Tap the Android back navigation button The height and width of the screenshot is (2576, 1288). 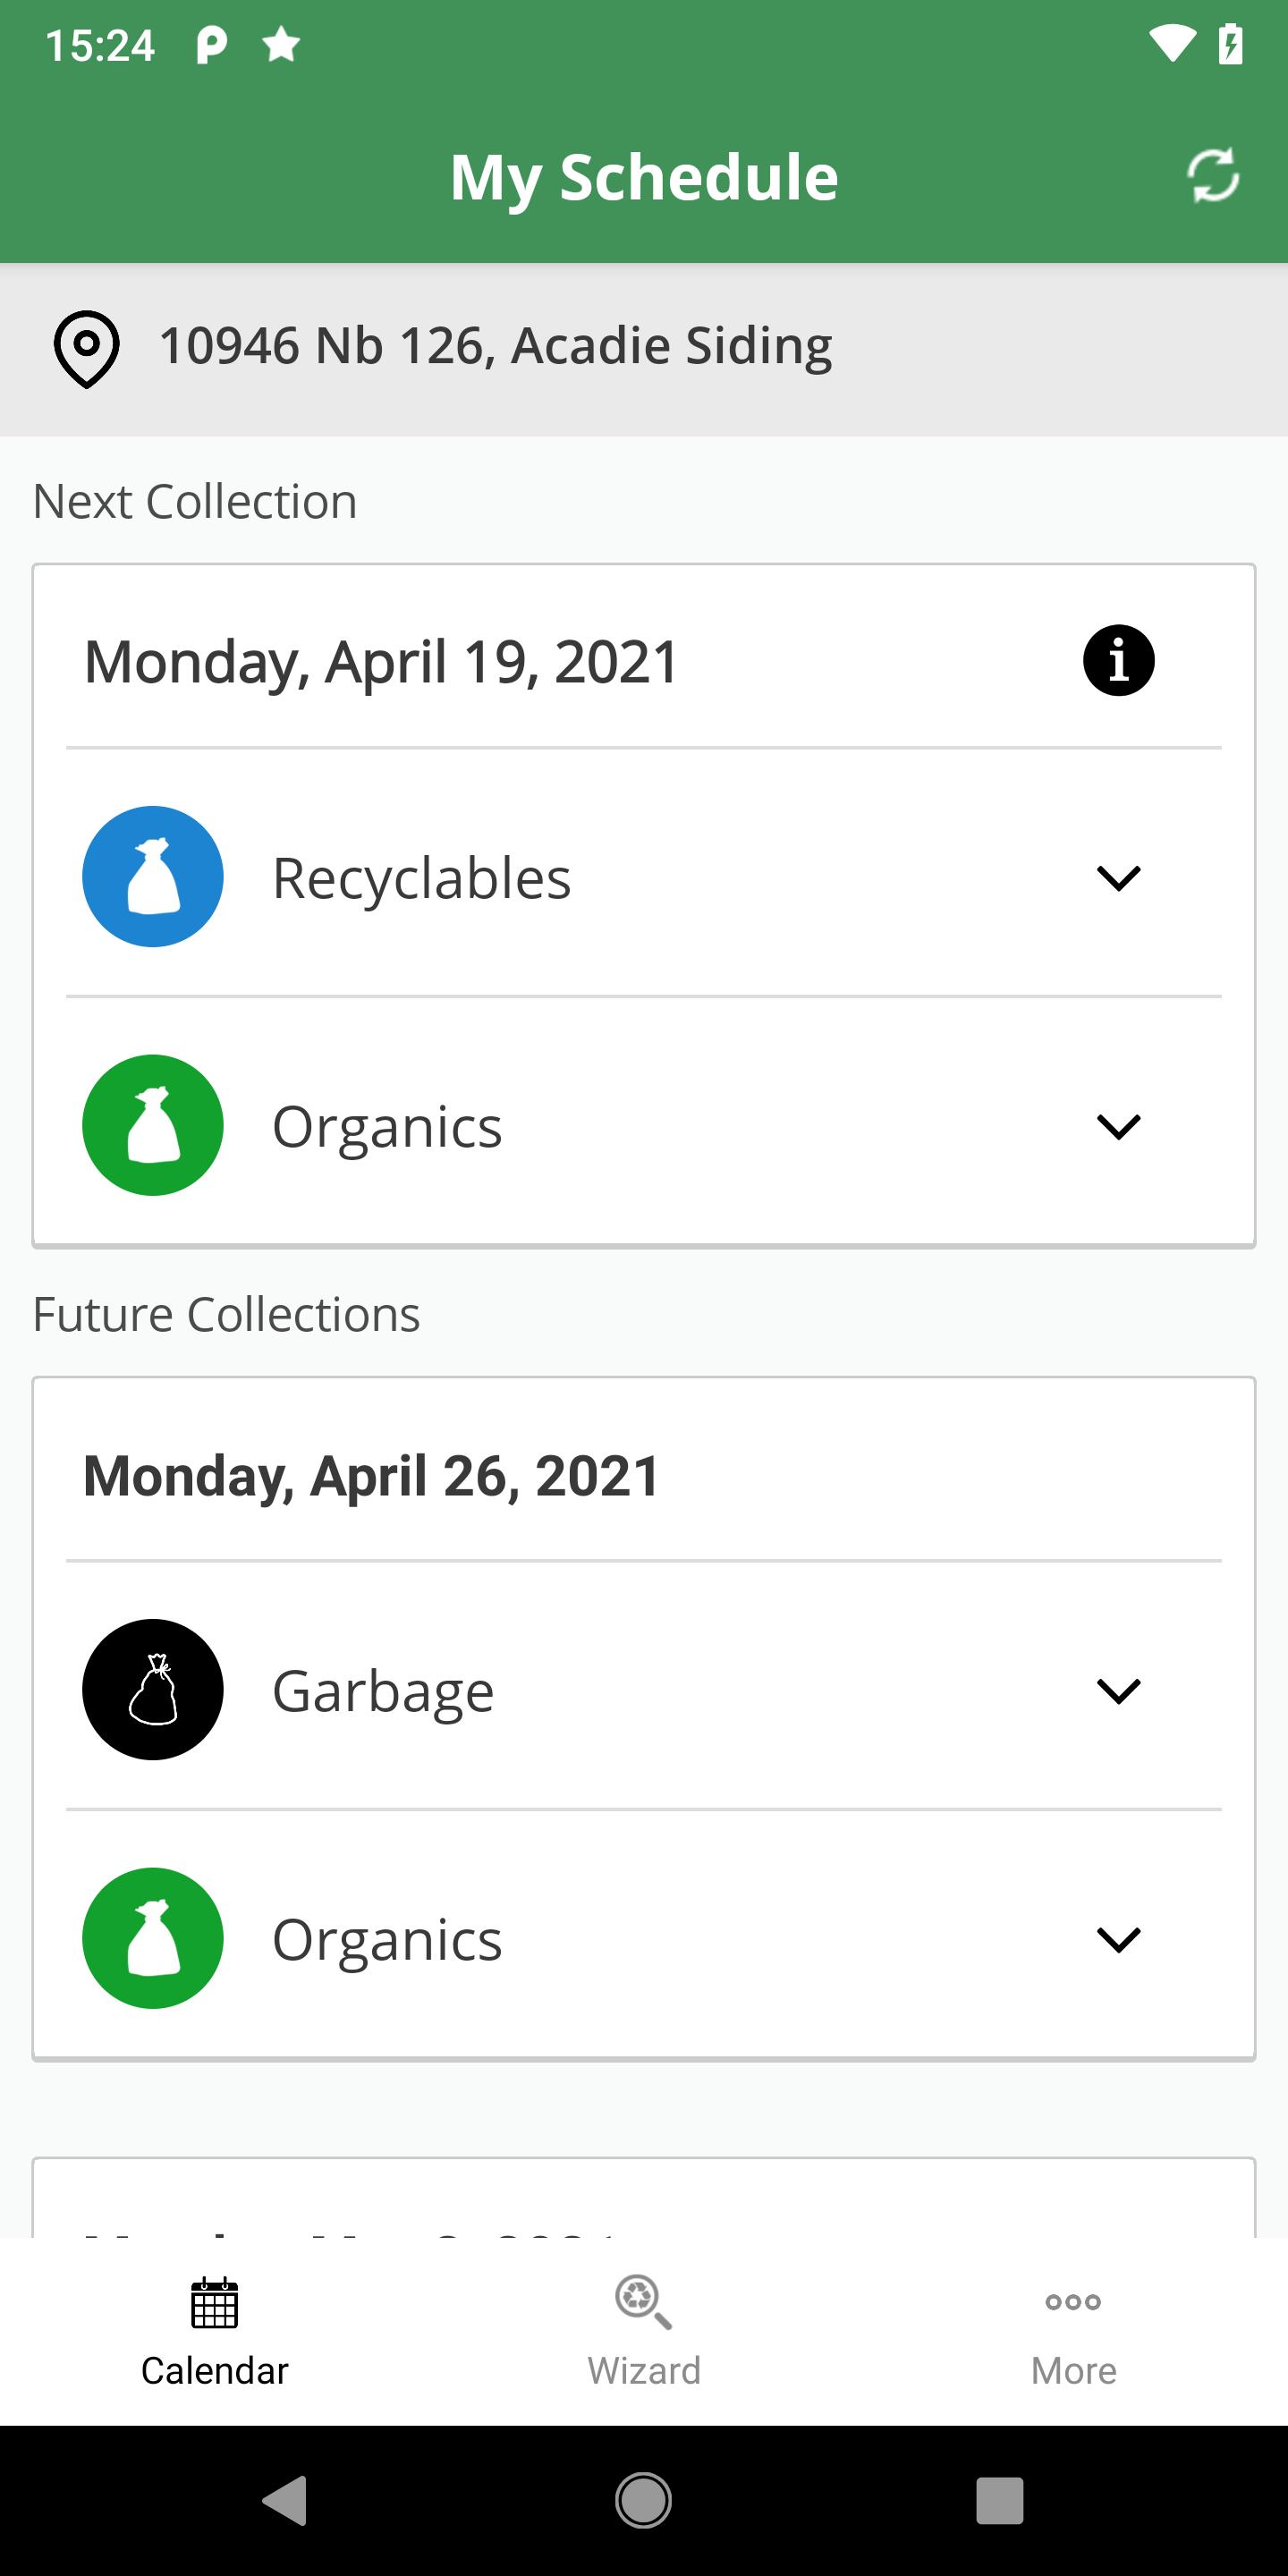tap(285, 2501)
